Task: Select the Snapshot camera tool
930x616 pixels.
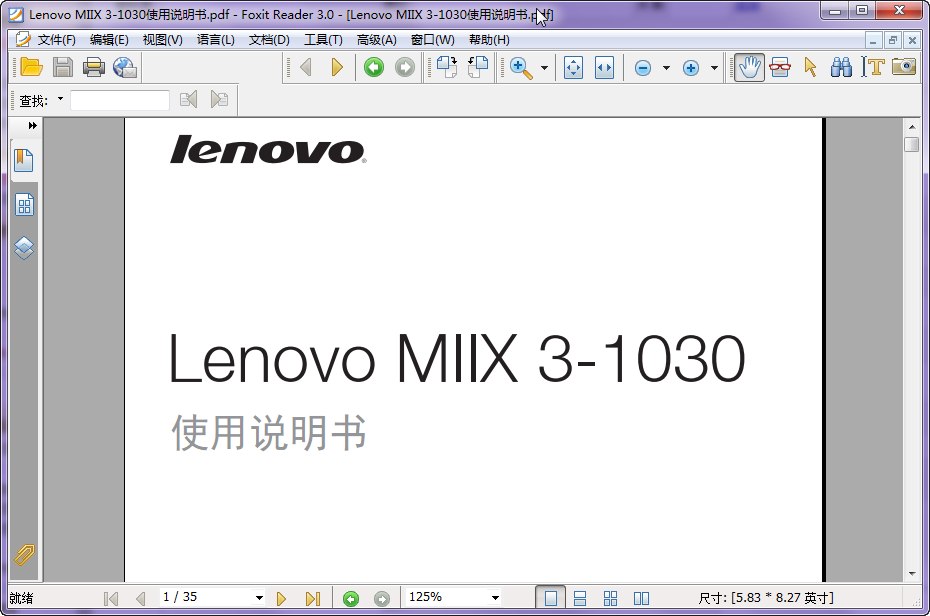Action: (x=904, y=66)
